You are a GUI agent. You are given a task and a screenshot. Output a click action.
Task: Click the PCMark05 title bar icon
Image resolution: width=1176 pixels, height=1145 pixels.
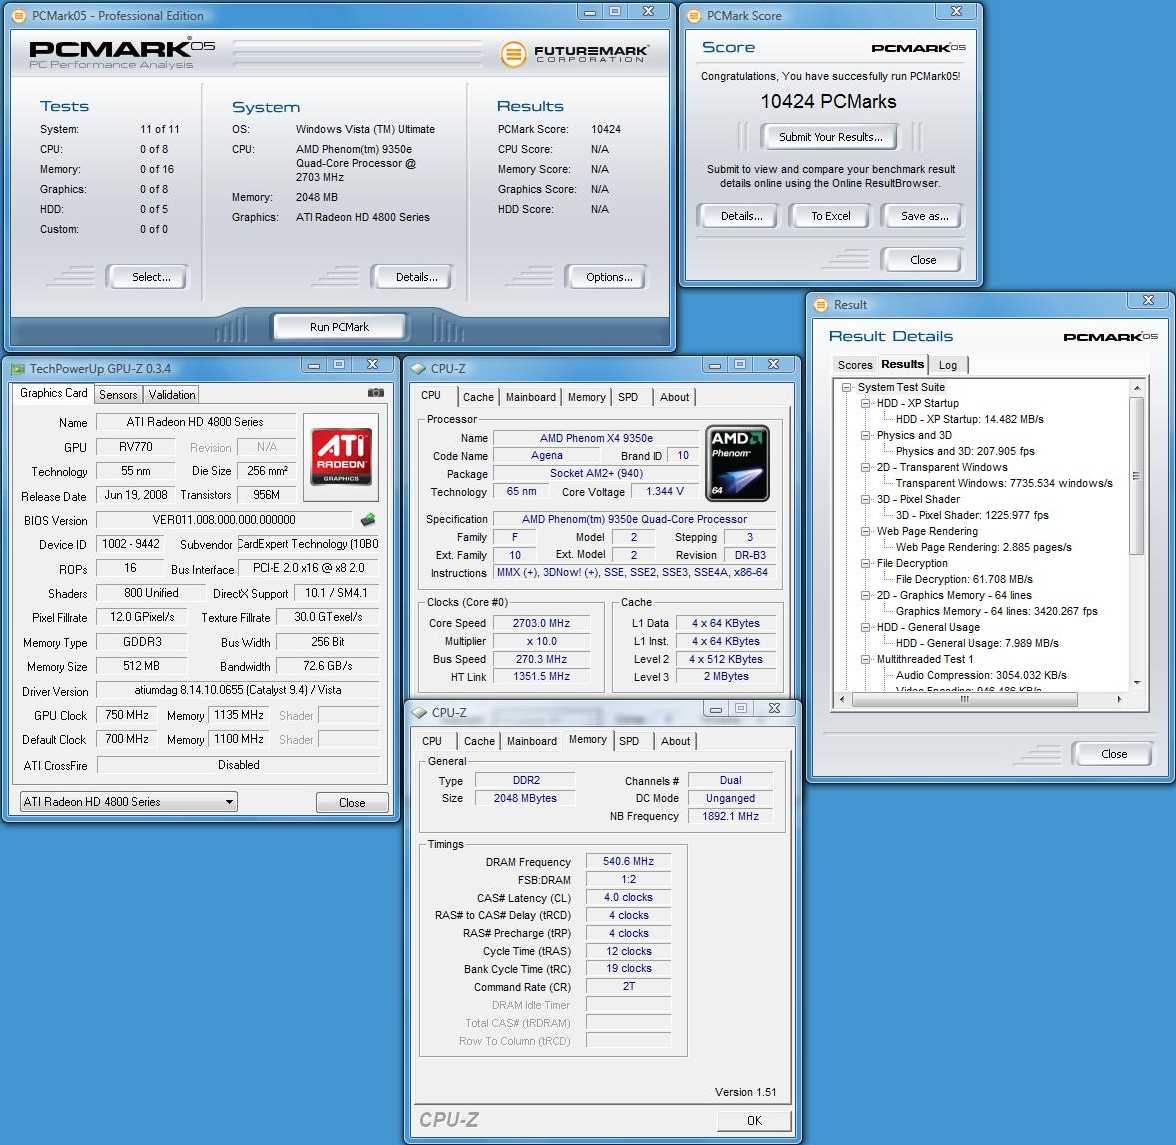pyautogui.click(x=20, y=15)
